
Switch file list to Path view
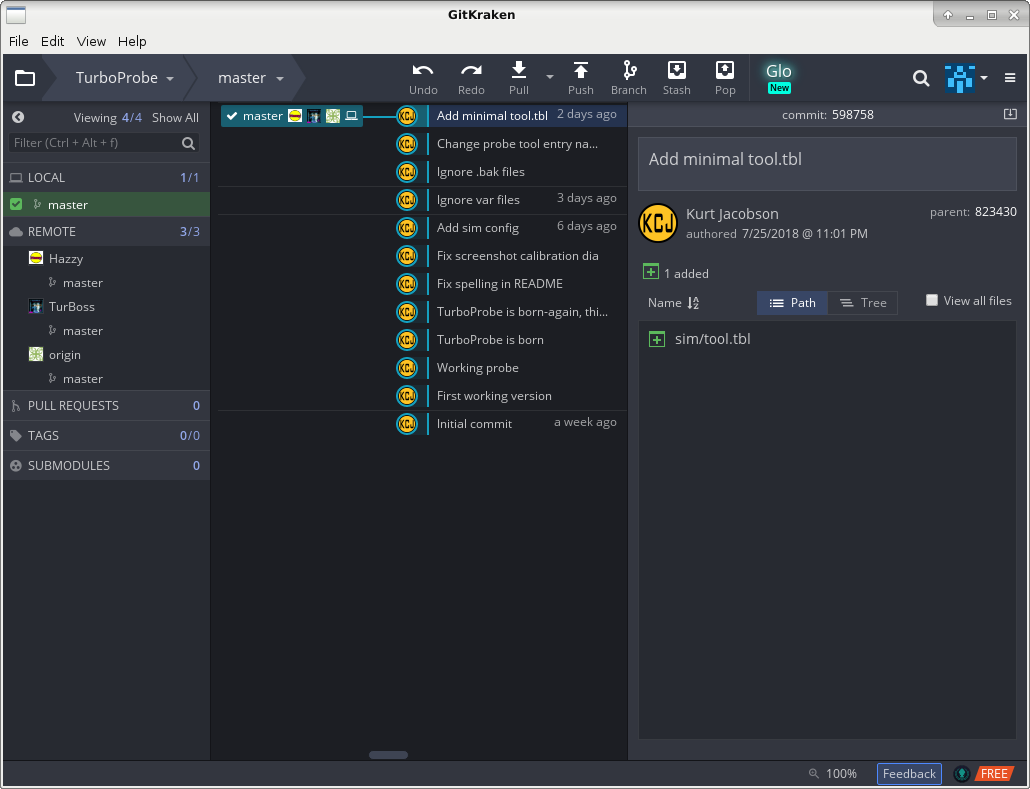(x=792, y=303)
